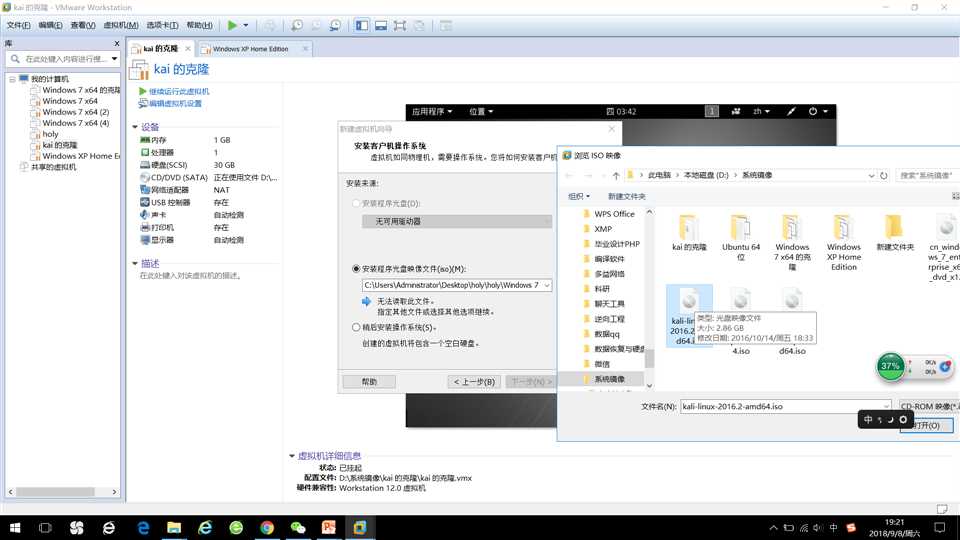Image resolution: width=960 pixels, height=540 pixels.
Task: Collapse the 描述 section
Action: 135,263
